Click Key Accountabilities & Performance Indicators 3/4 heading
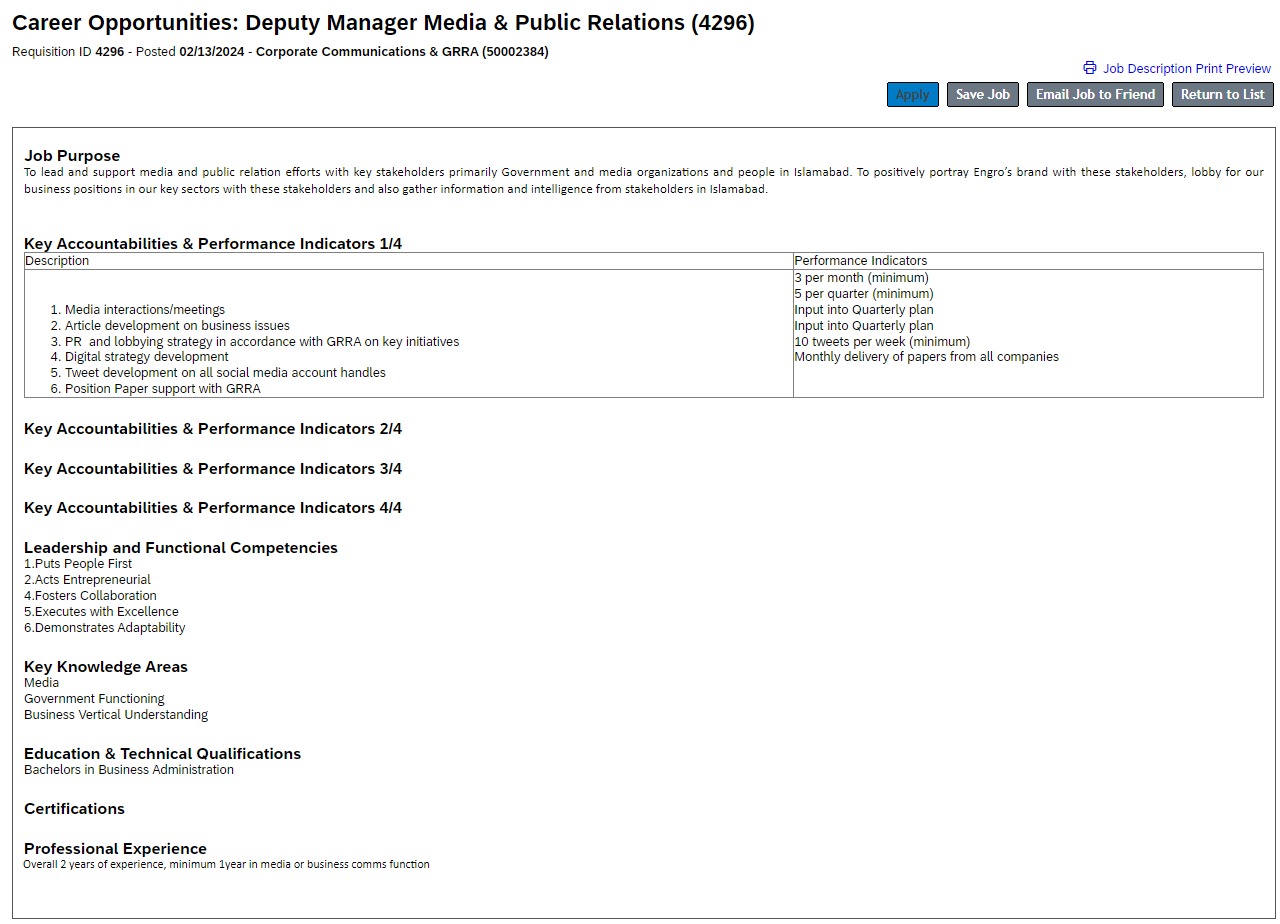This screenshot has width=1280, height=924. point(213,469)
